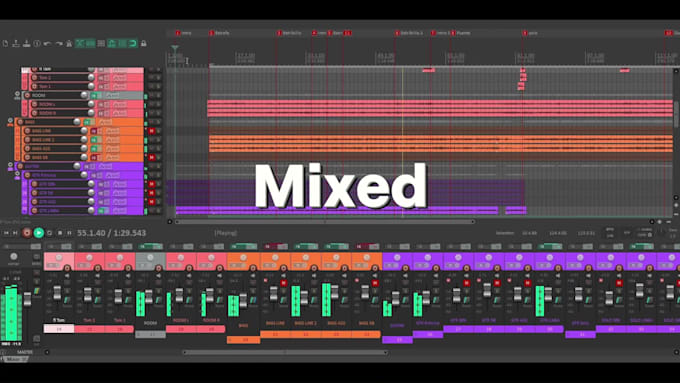Collapse the ROOM folder track
The width and height of the screenshot is (680, 383).
[17, 94]
